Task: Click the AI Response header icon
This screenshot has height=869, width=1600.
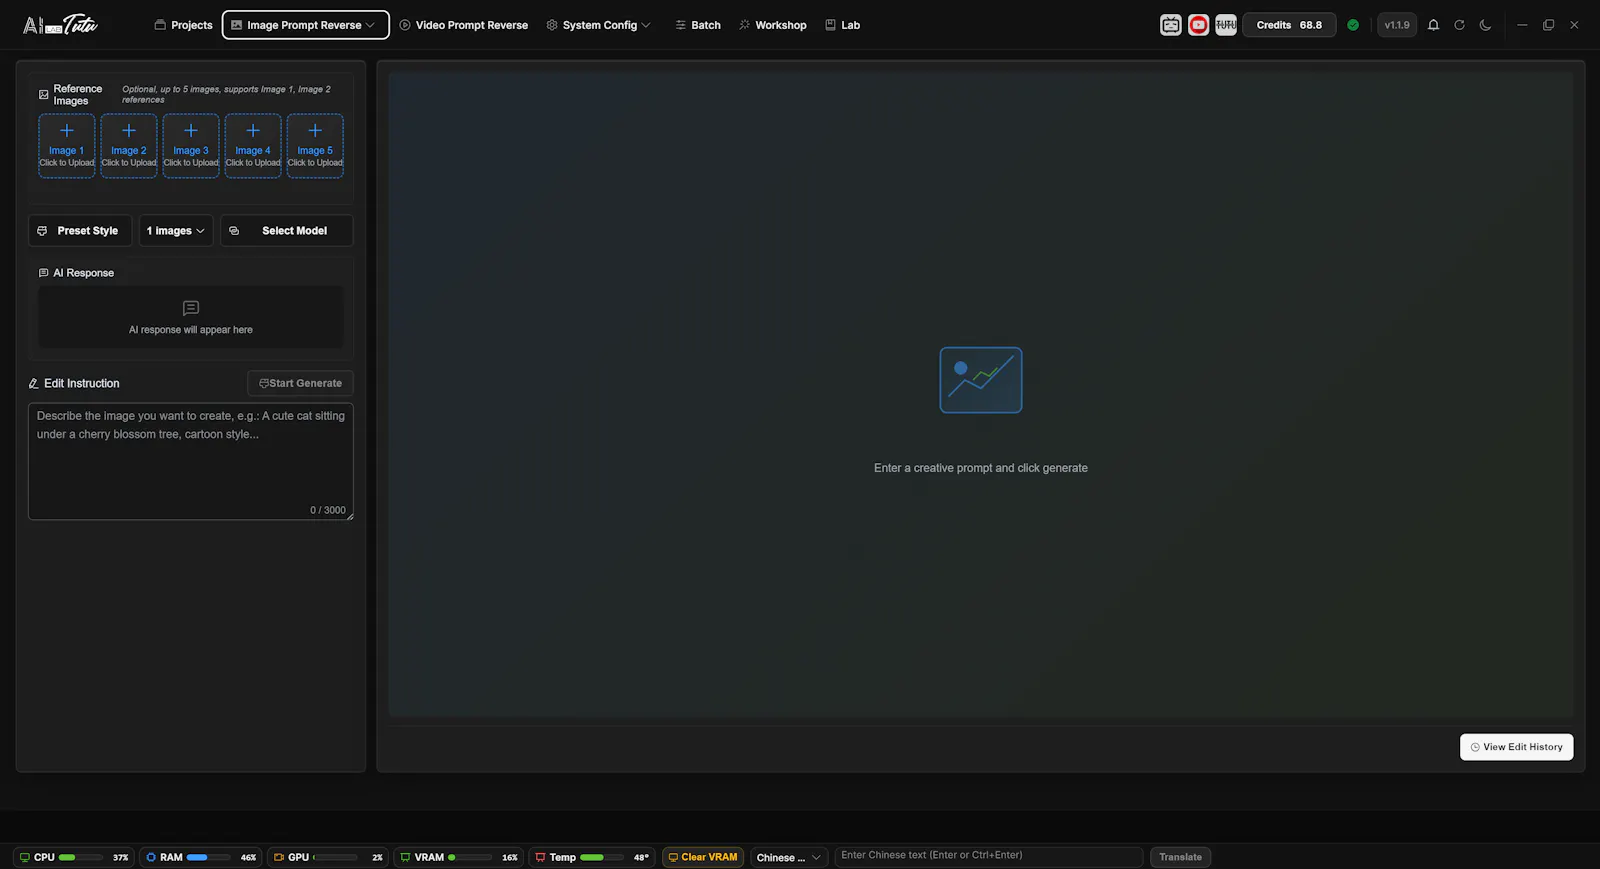Action: point(43,273)
